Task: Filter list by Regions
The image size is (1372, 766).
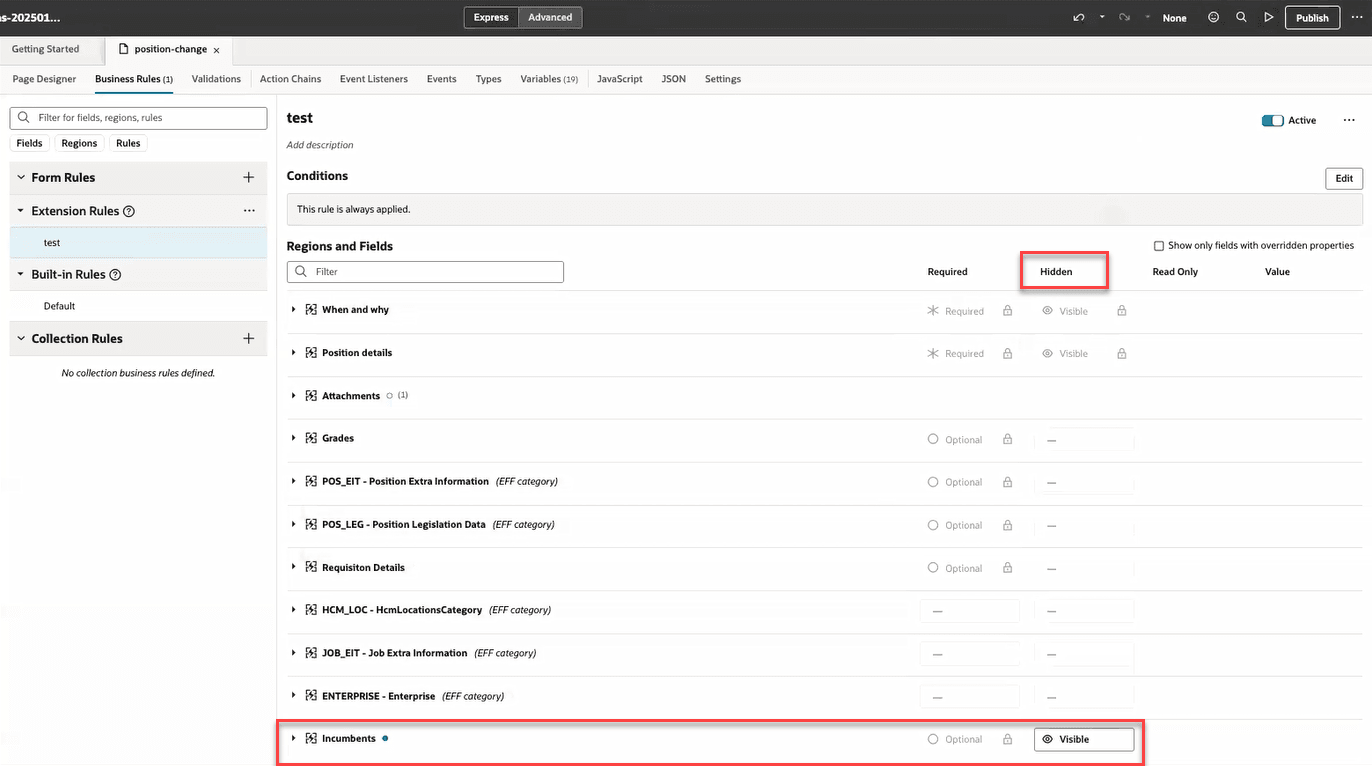Action: (79, 143)
